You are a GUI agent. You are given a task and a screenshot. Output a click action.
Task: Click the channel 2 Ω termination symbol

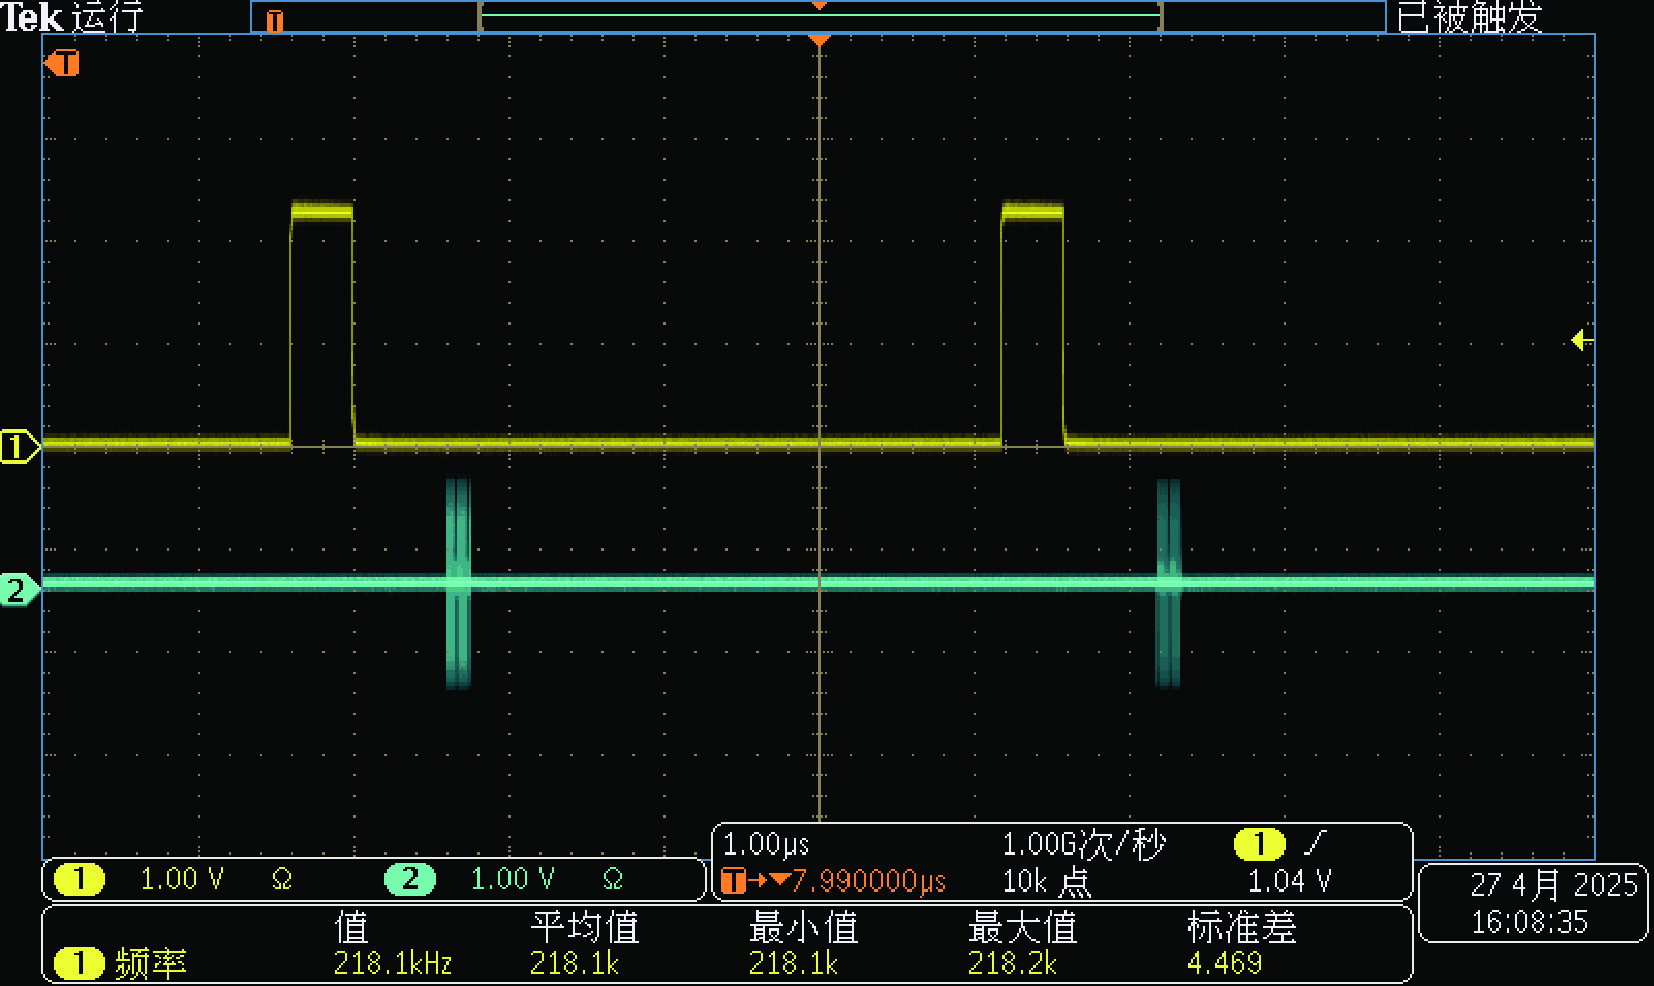pos(613,879)
